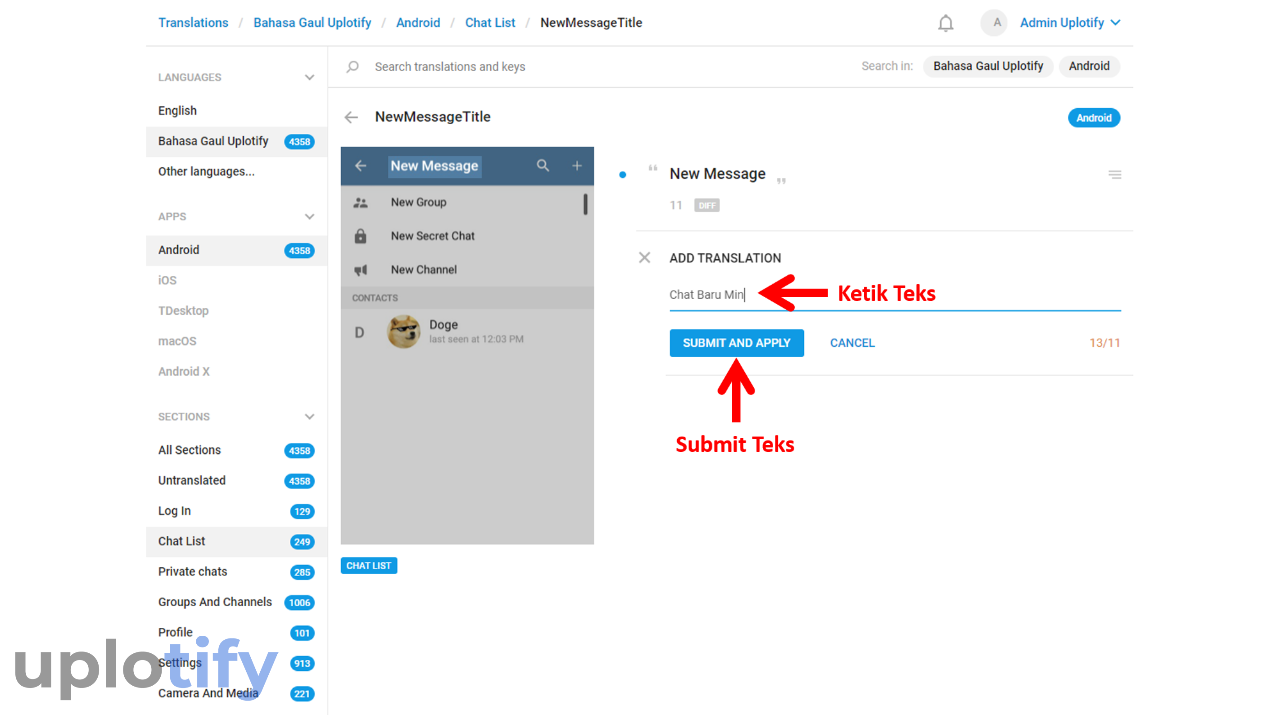Open Profile section
The height and width of the screenshot is (715, 1280).
pos(236,632)
